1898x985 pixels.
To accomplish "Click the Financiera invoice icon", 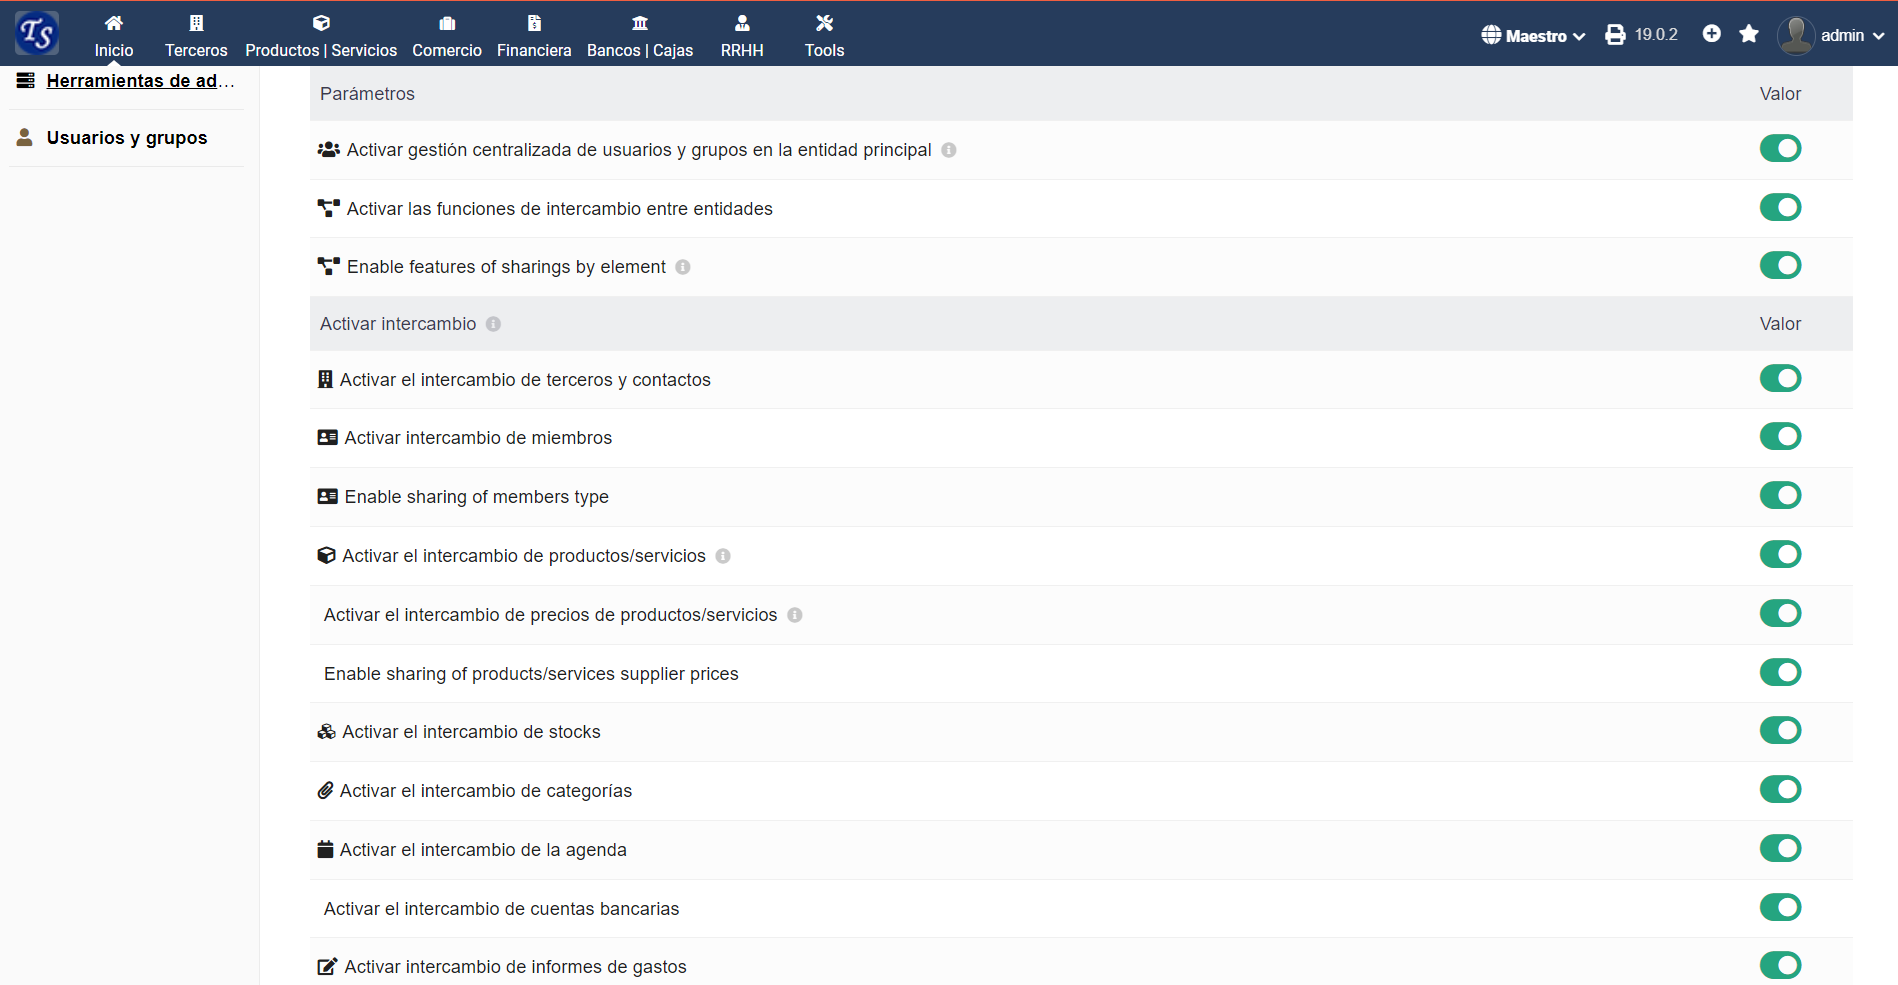I will tap(534, 23).
